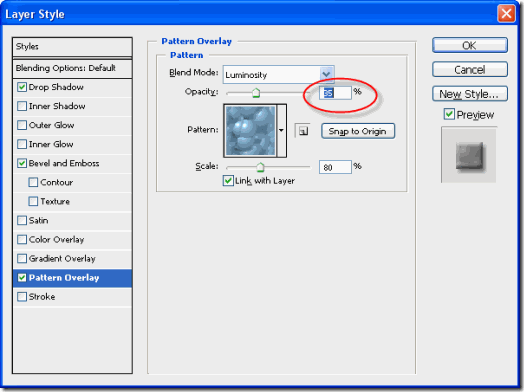The image size is (524, 392).
Task: Enable the Outer Glow checkbox
Action: (x=22, y=125)
